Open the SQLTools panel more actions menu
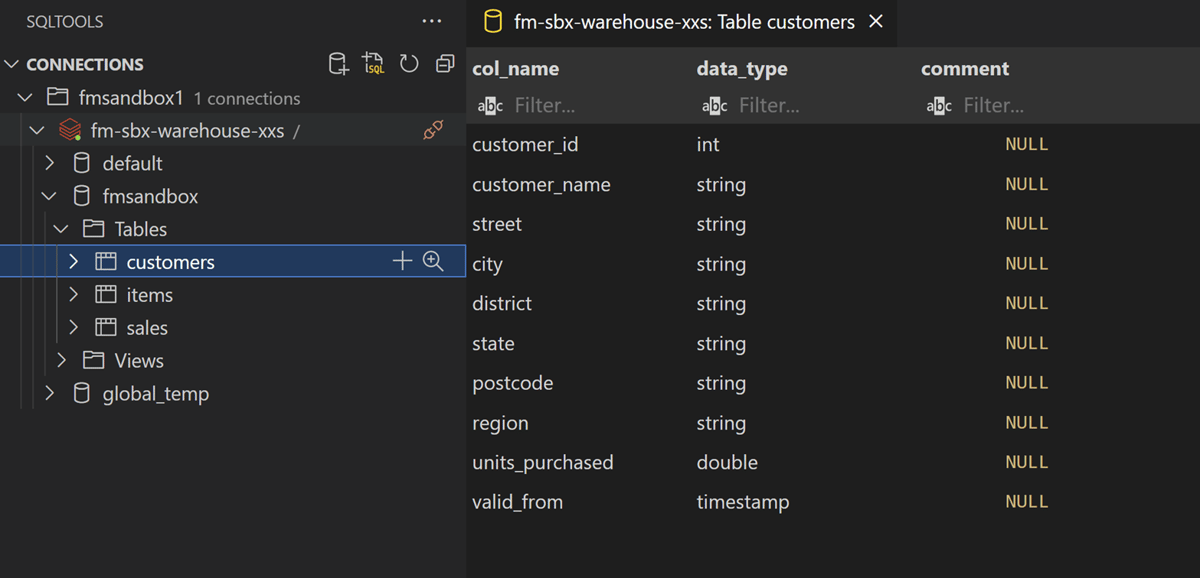This screenshot has width=1200, height=578. click(431, 21)
